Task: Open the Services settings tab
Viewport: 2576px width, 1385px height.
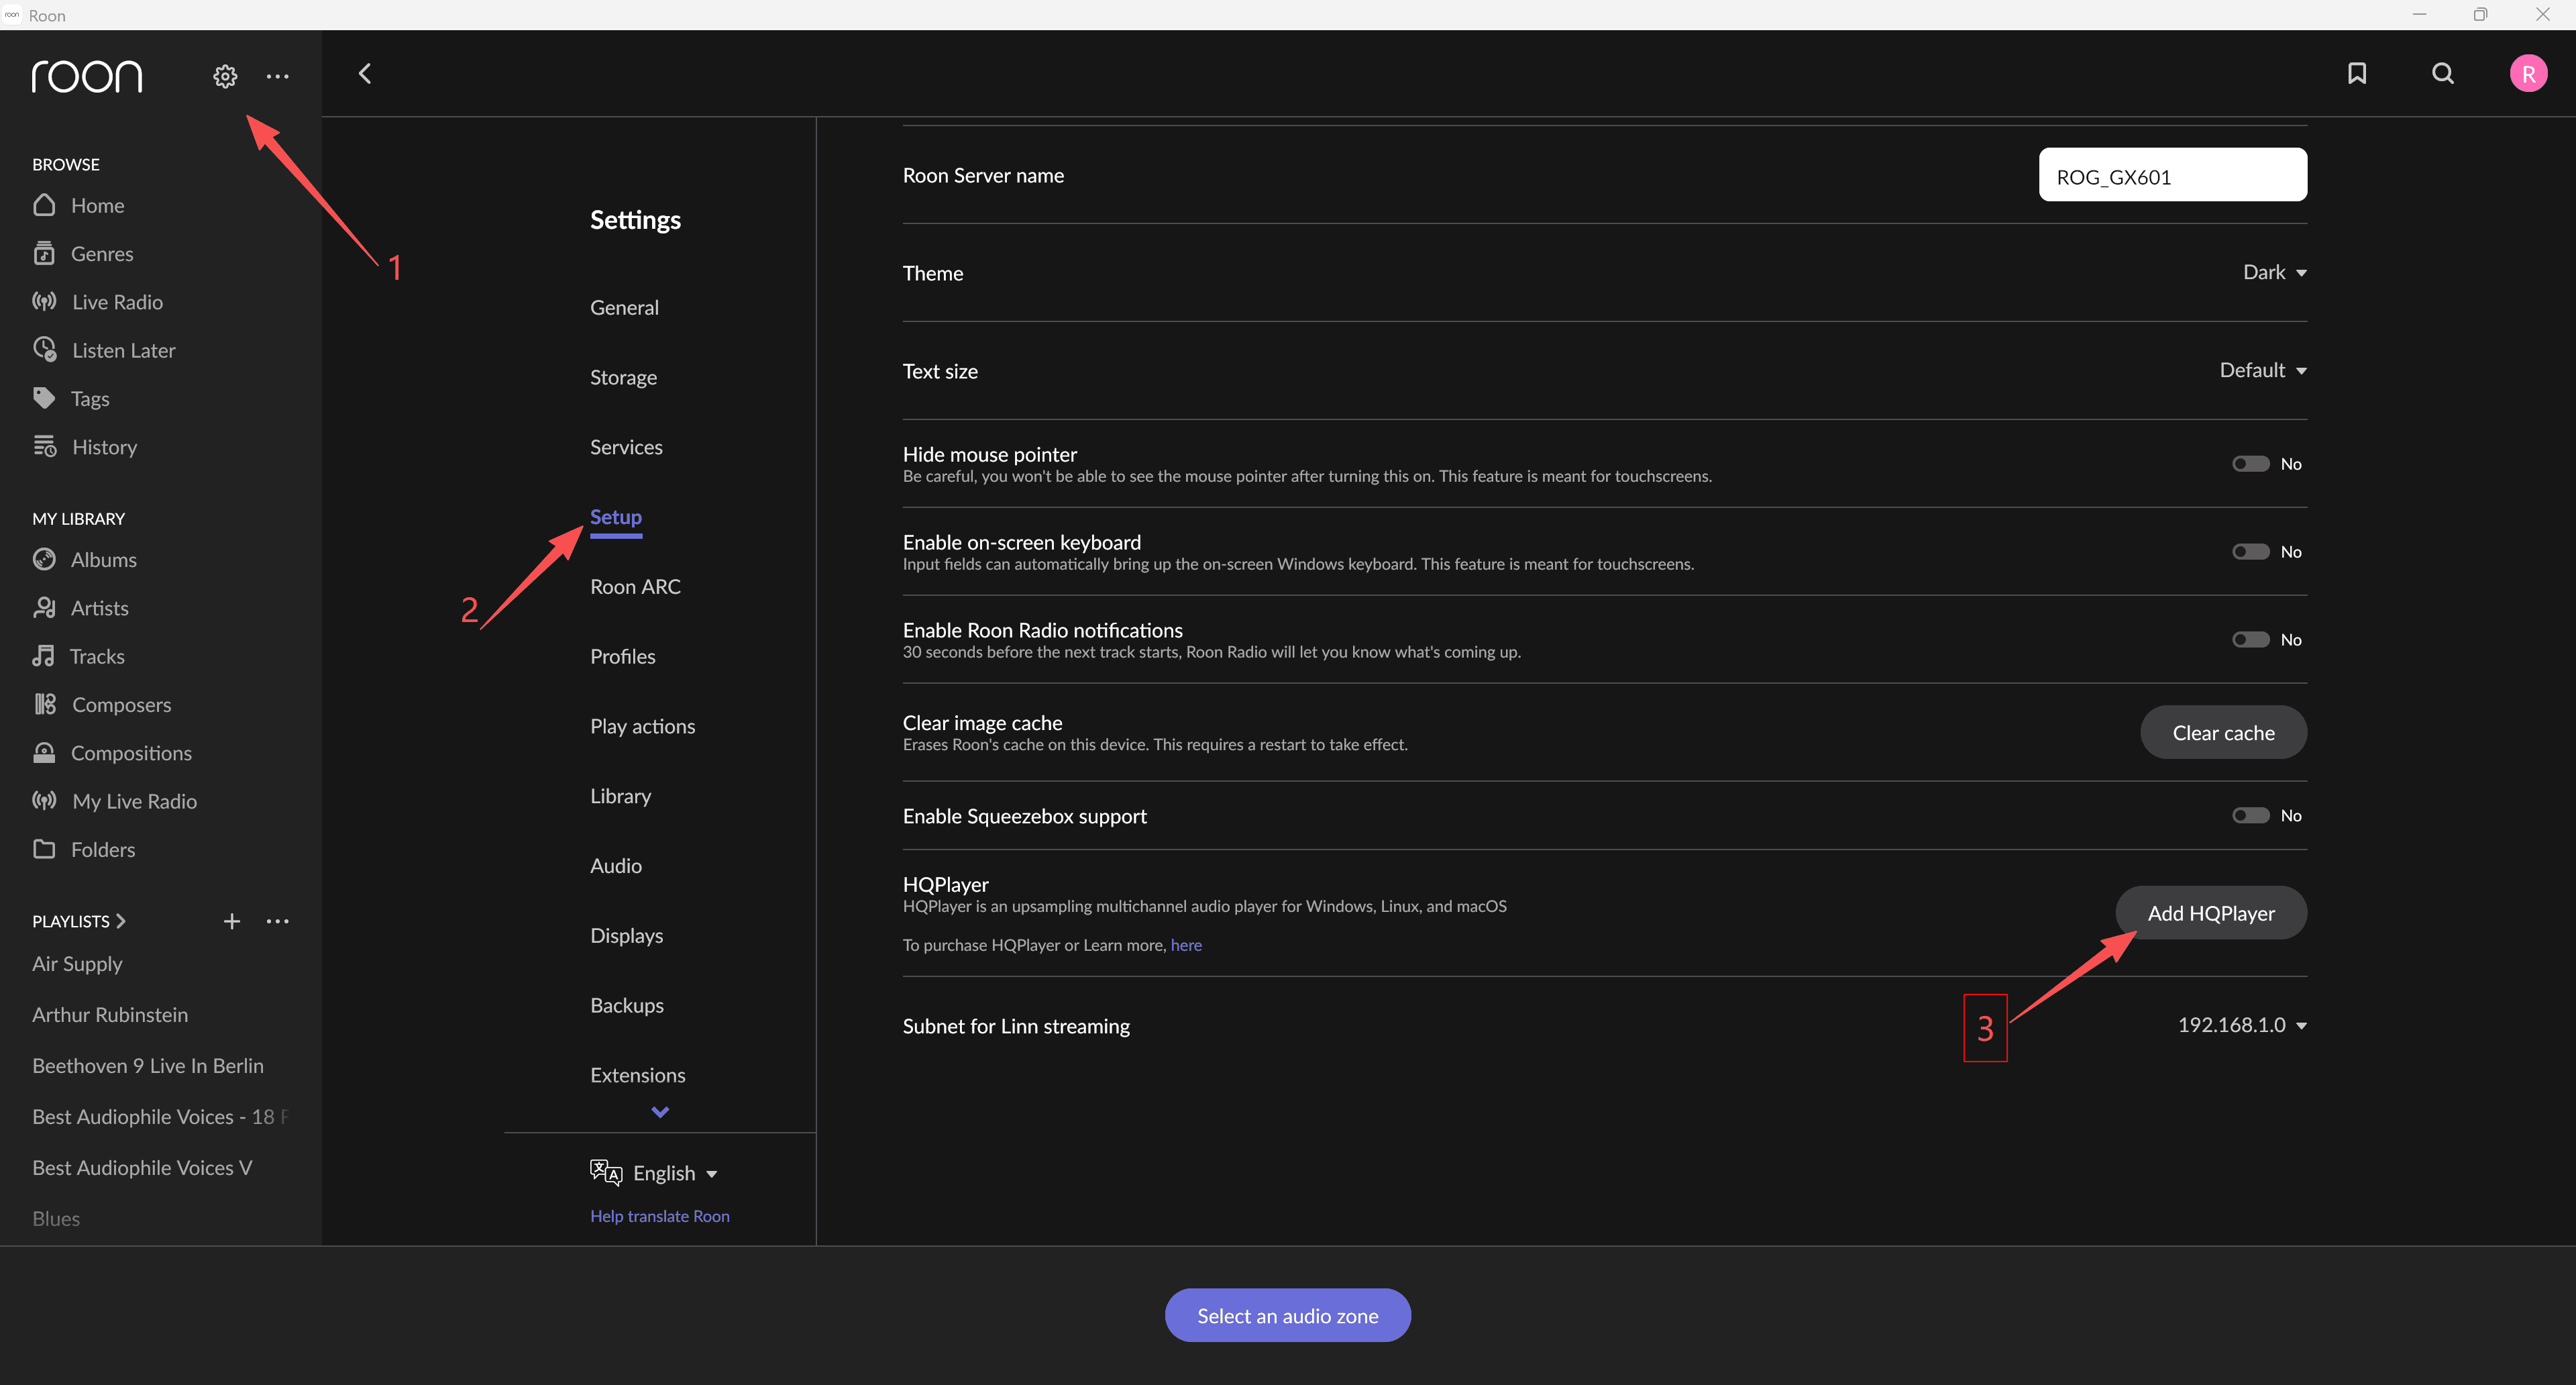Action: (x=626, y=447)
